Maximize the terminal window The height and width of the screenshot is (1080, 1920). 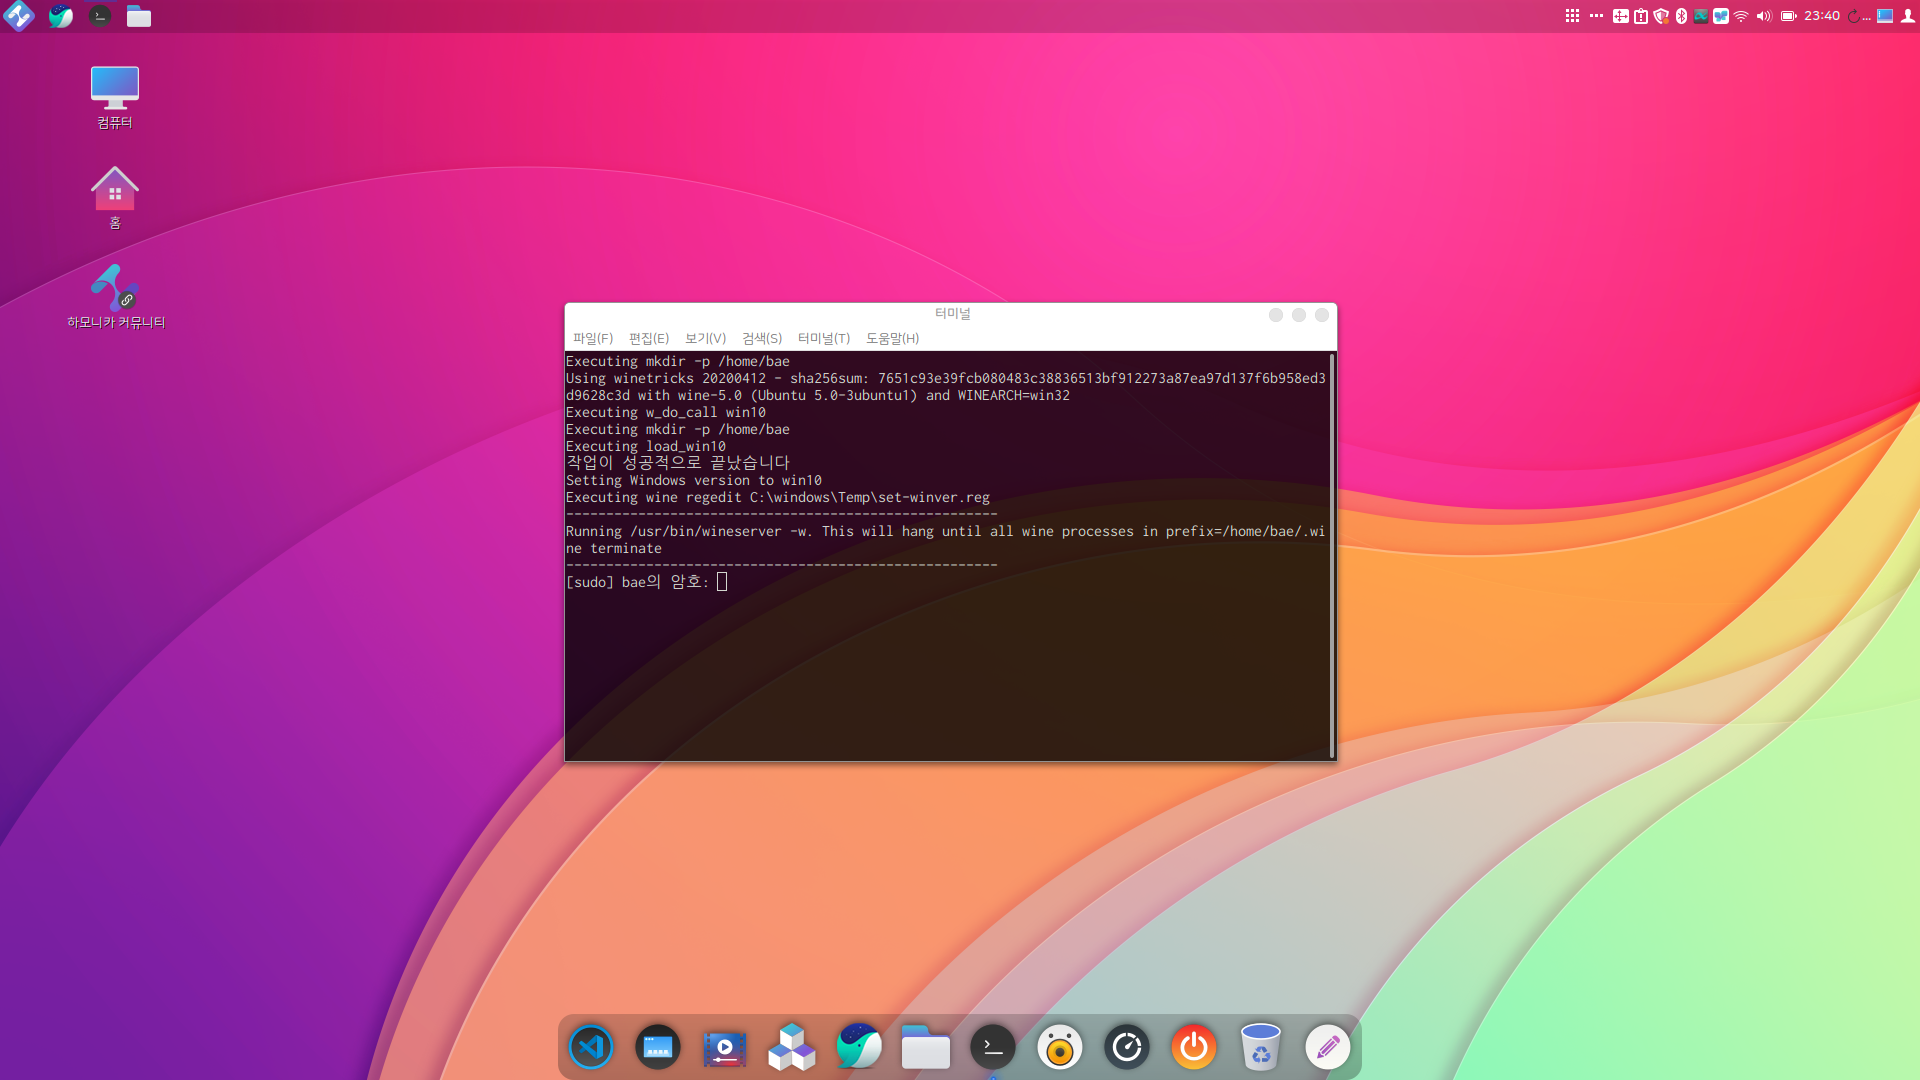click(x=1299, y=315)
